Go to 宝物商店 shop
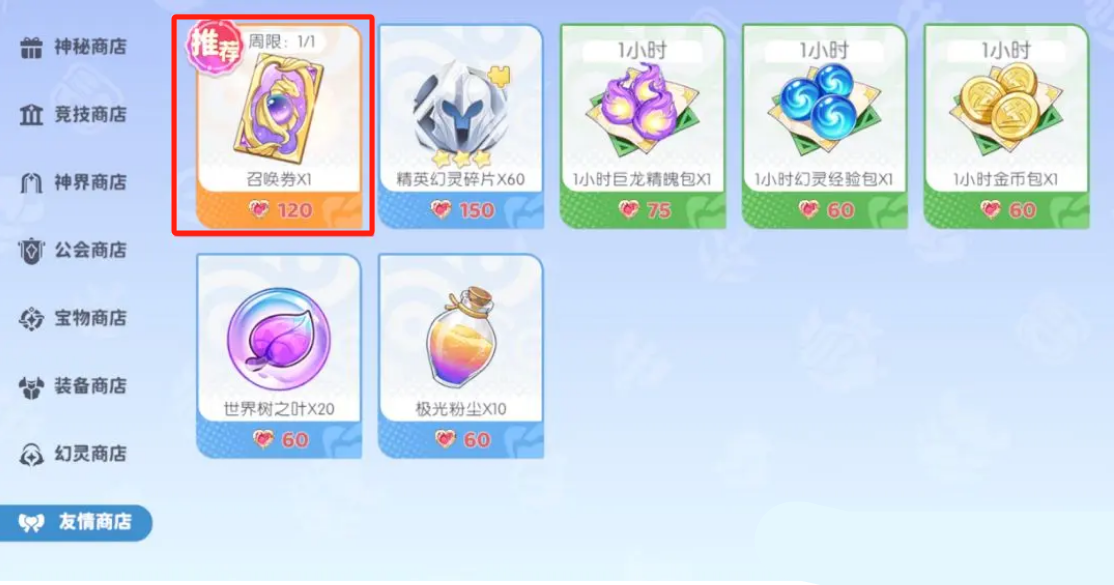1114x585 pixels. (73, 318)
